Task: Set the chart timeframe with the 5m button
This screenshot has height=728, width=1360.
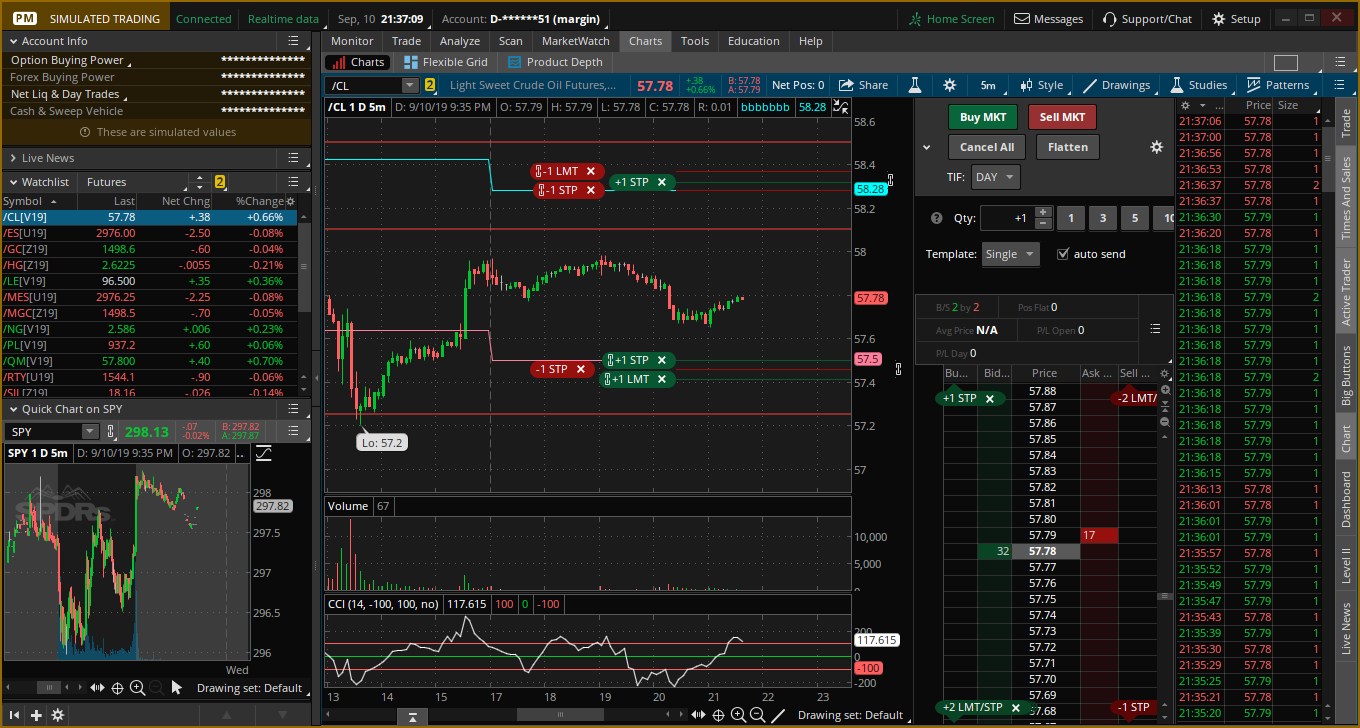Action: point(988,85)
